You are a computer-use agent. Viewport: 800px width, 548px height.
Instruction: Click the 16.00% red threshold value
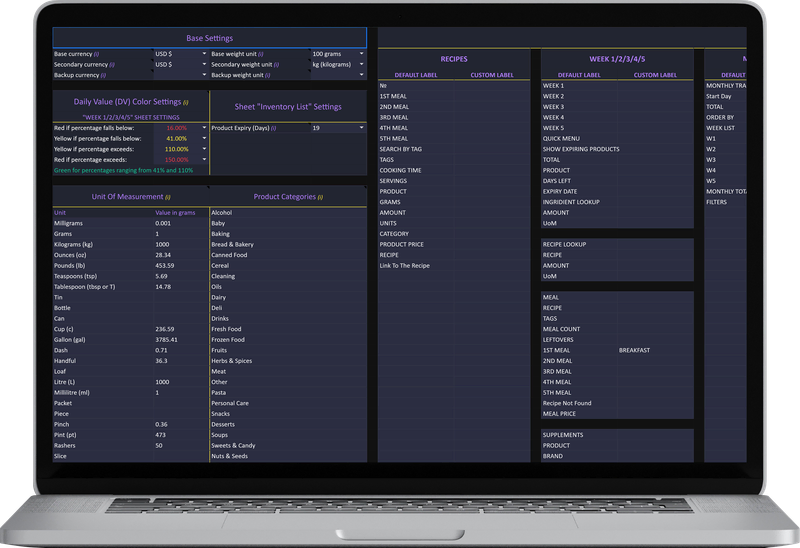click(x=177, y=128)
